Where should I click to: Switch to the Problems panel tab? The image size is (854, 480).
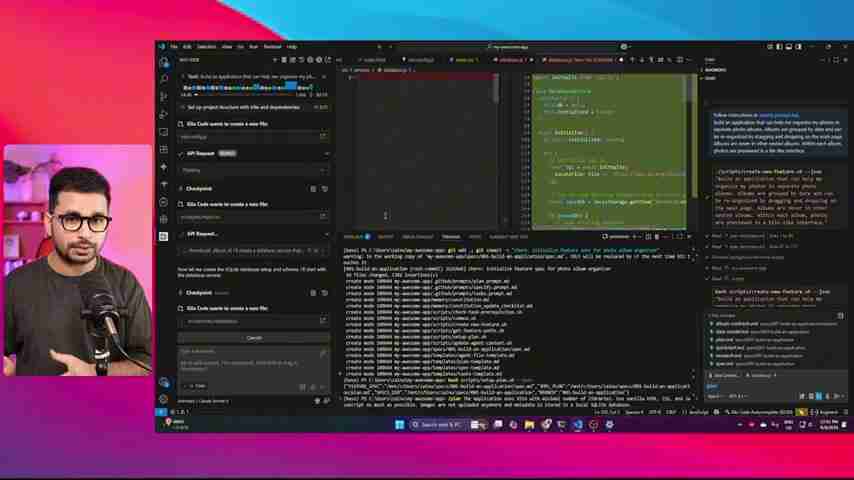[x=356, y=237]
